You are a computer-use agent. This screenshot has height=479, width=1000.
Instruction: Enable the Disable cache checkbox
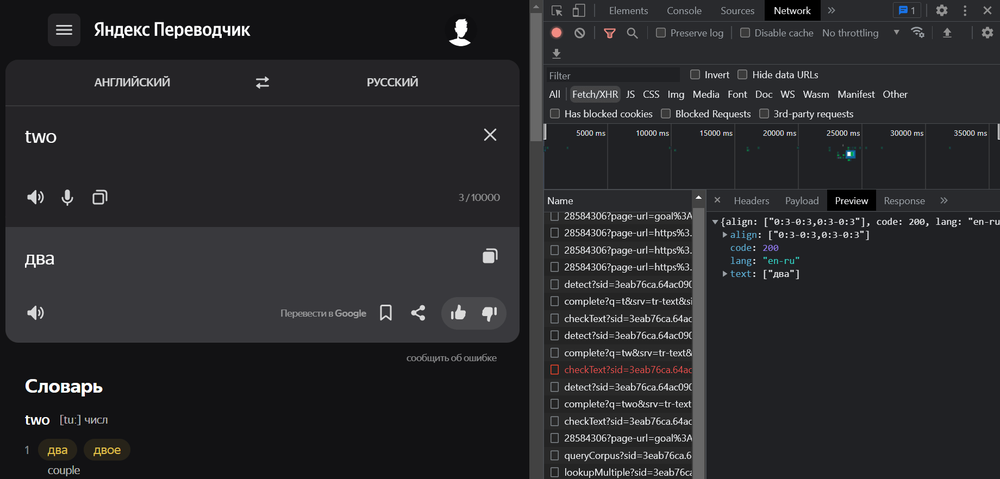[x=745, y=33]
